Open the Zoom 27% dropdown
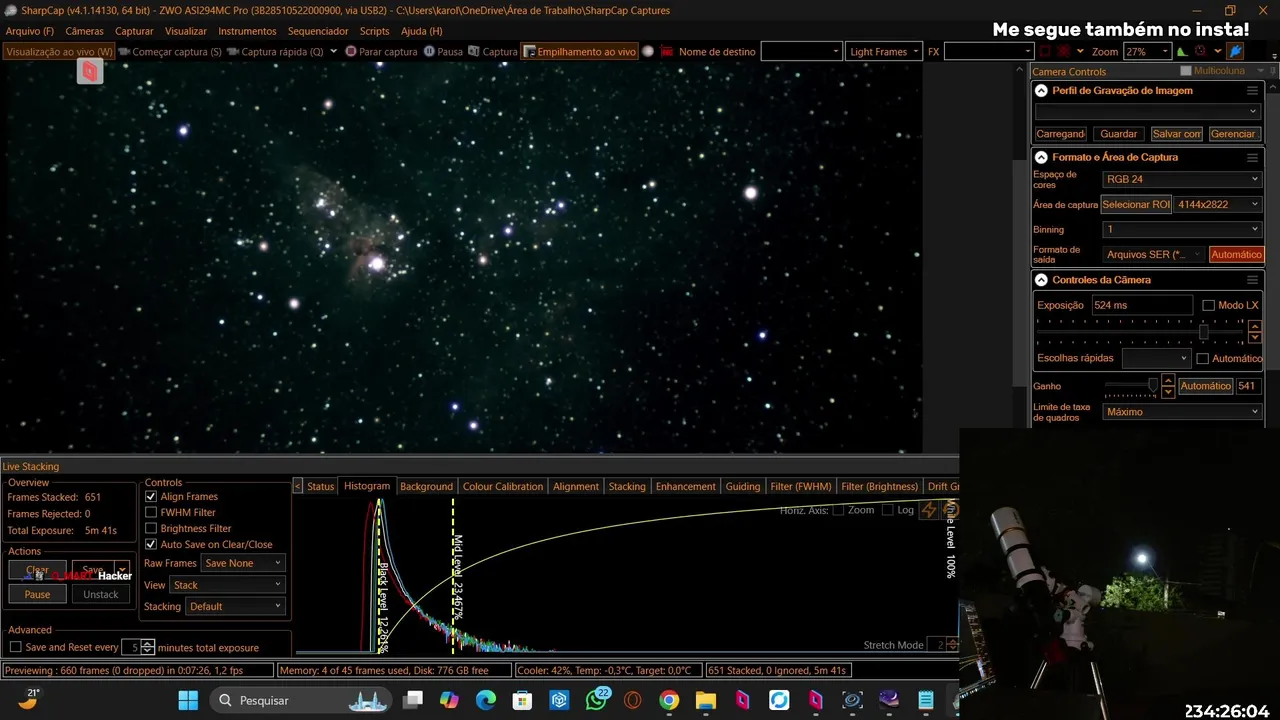Screen dimensions: 1280x720 click(1147, 51)
